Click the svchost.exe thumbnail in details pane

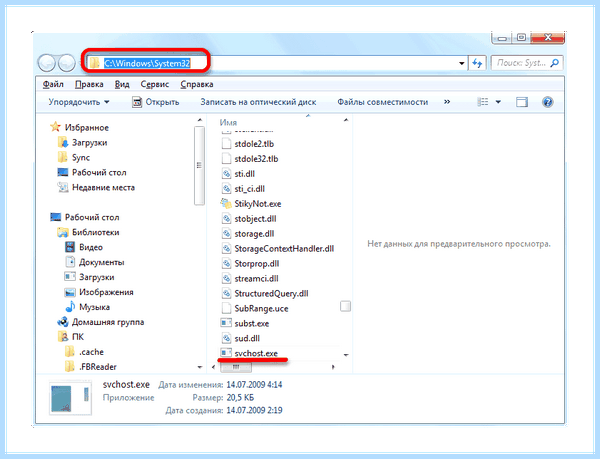click(70, 398)
